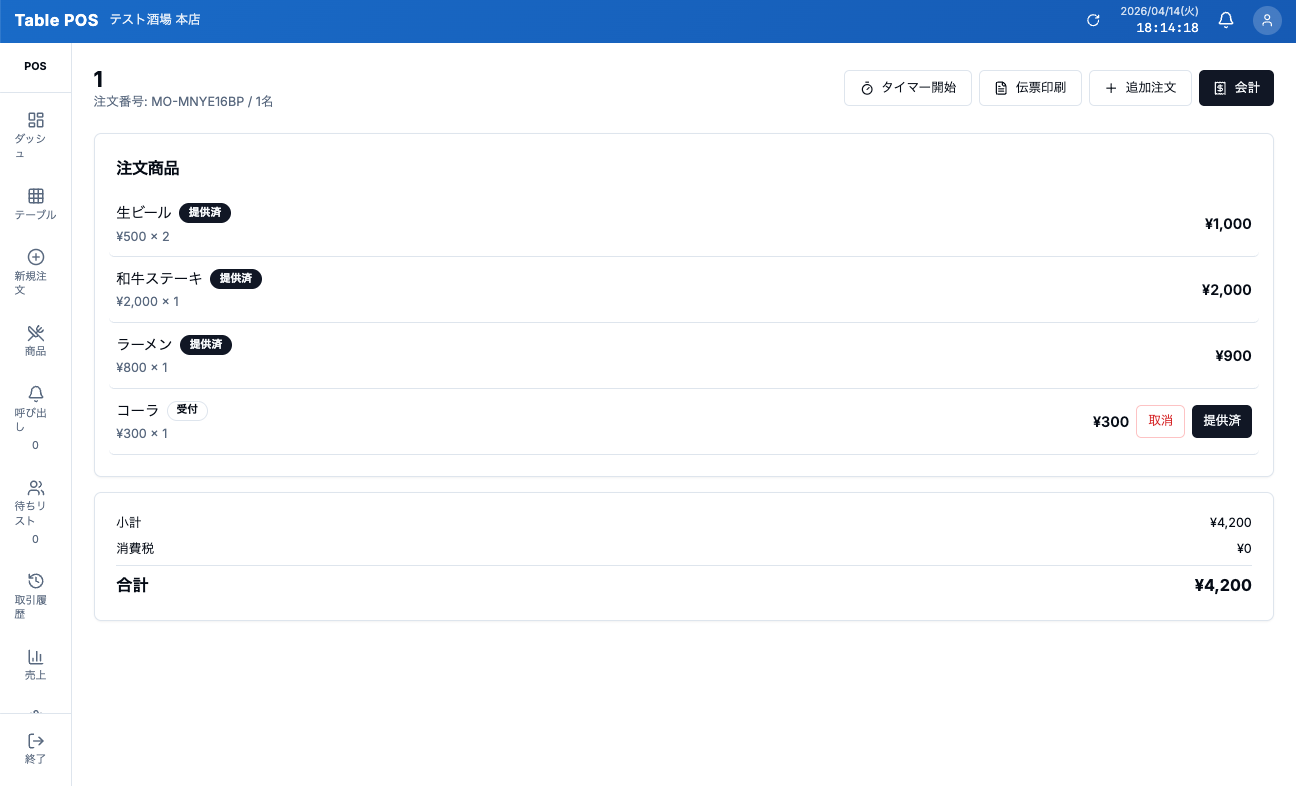Click the ¥0 tax amount

[x=1244, y=549]
